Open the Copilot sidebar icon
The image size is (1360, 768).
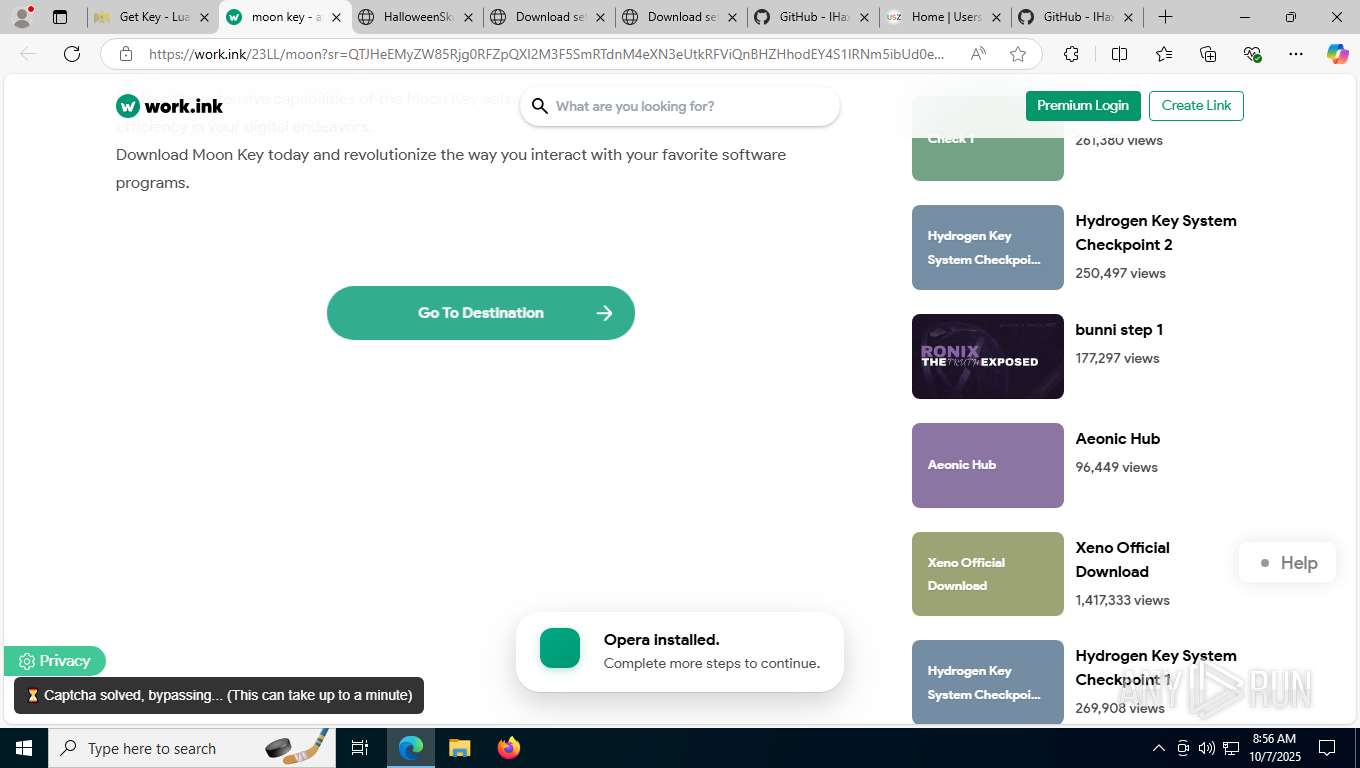tap(1337, 54)
